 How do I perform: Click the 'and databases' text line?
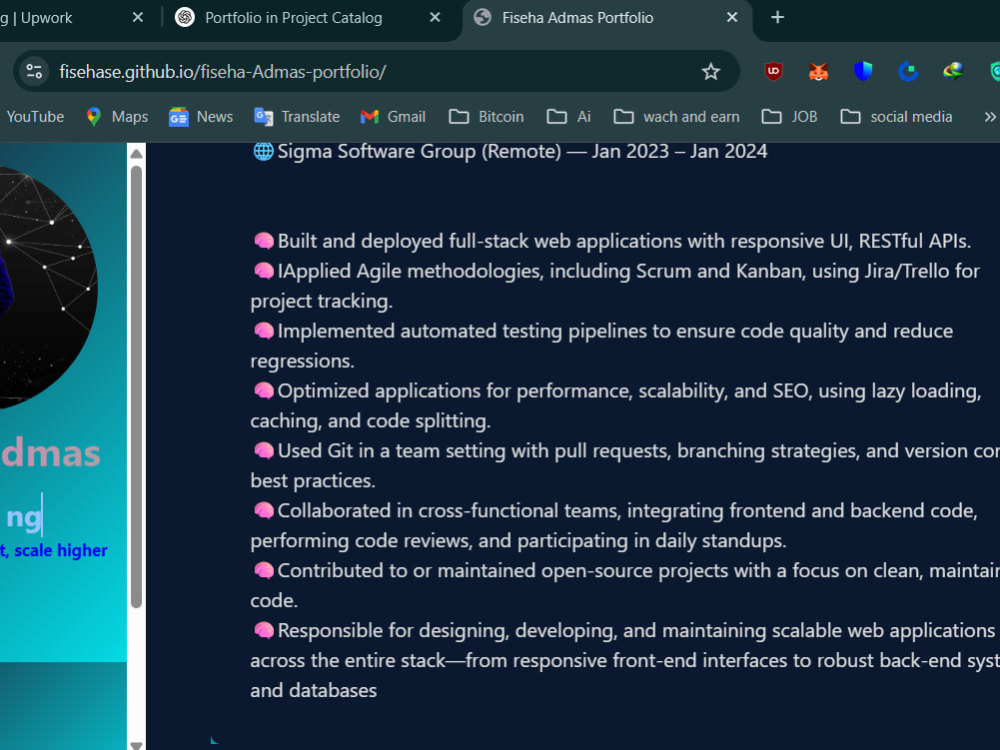[313, 691]
